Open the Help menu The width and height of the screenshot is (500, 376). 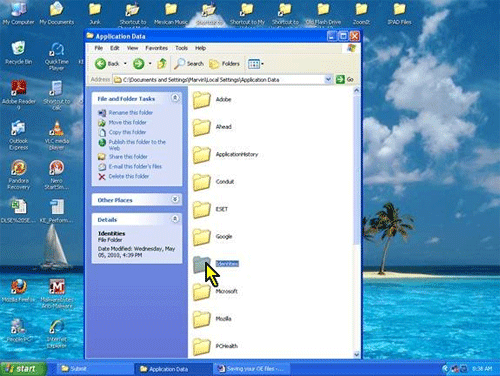[200, 48]
